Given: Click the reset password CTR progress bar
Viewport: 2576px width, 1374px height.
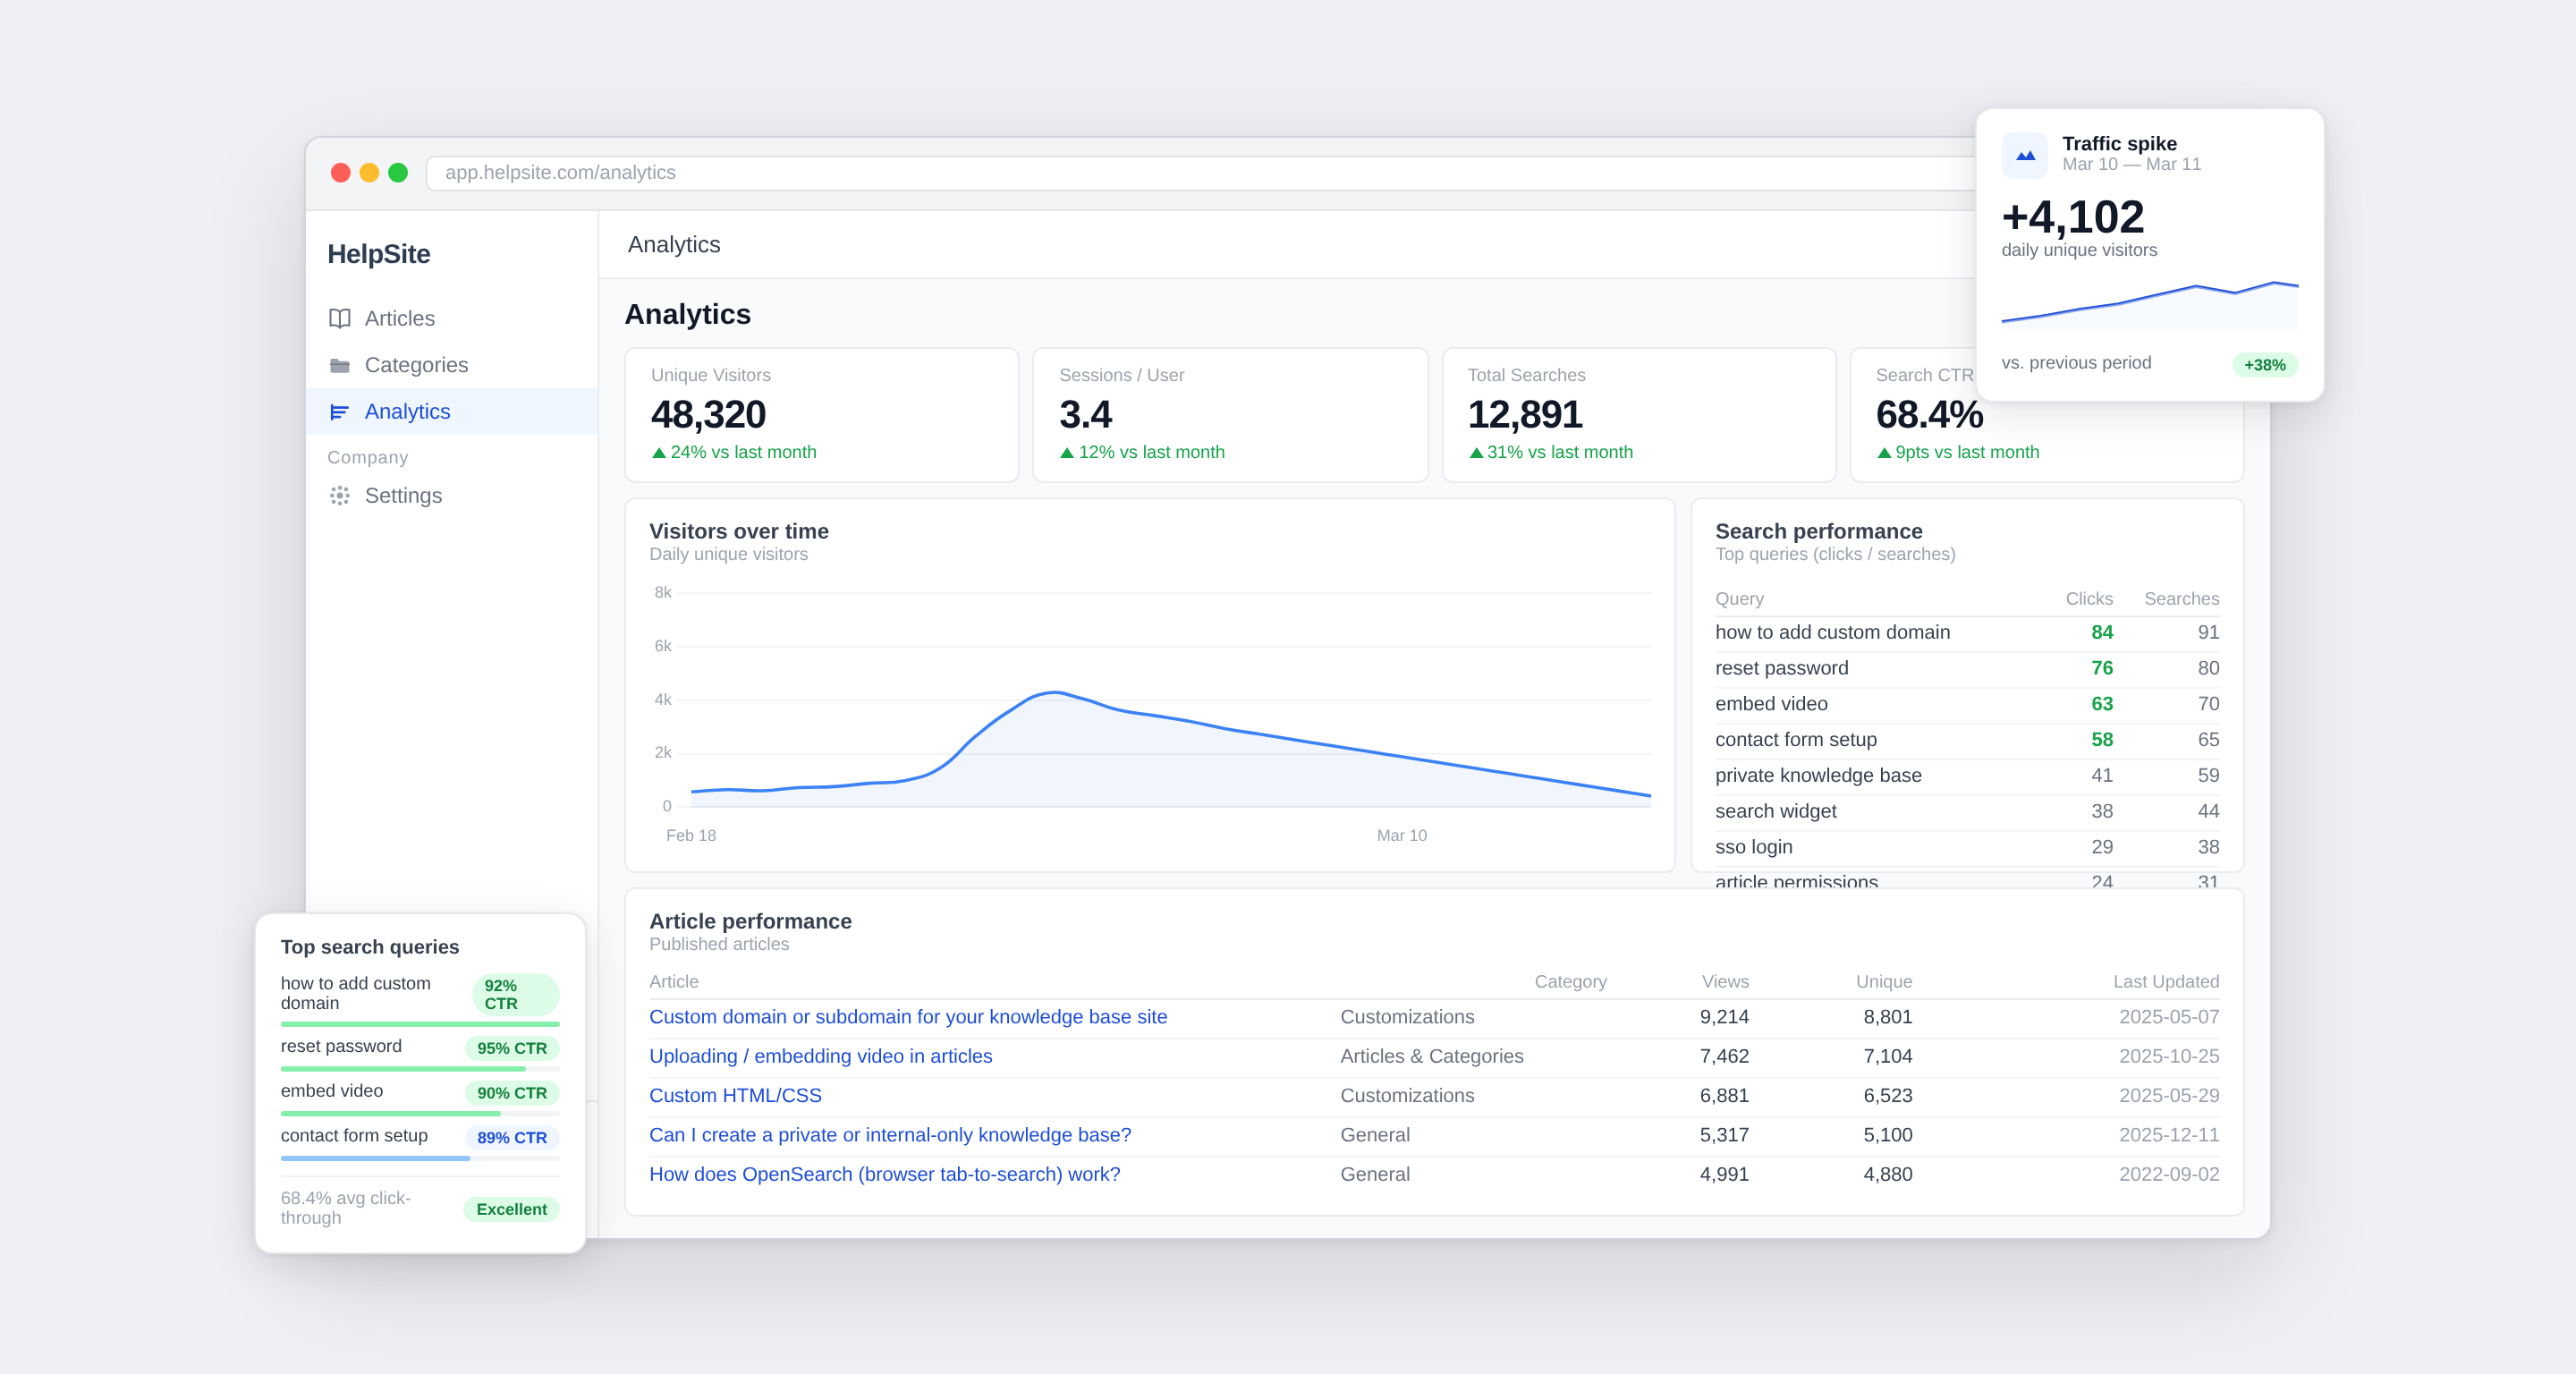Looking at the screenshot, I should click(x=420, y=1068).
